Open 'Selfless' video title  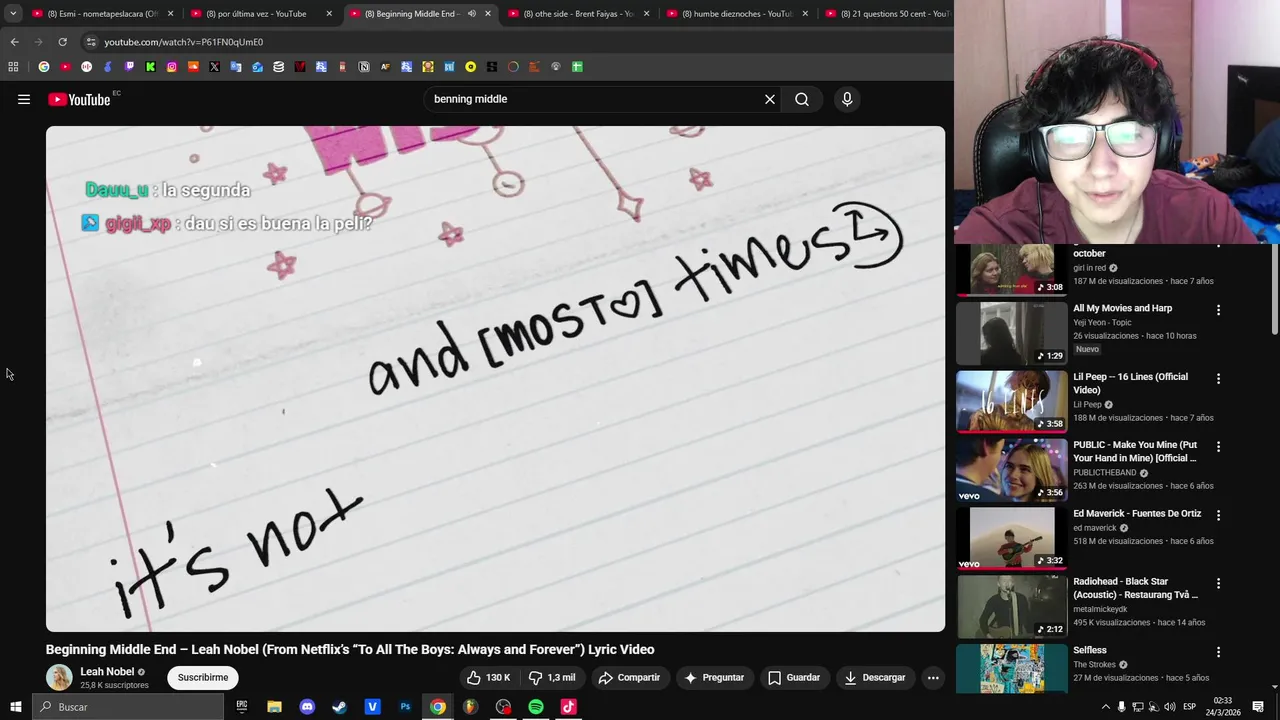pyautogui.click(x=1090, y=650)
